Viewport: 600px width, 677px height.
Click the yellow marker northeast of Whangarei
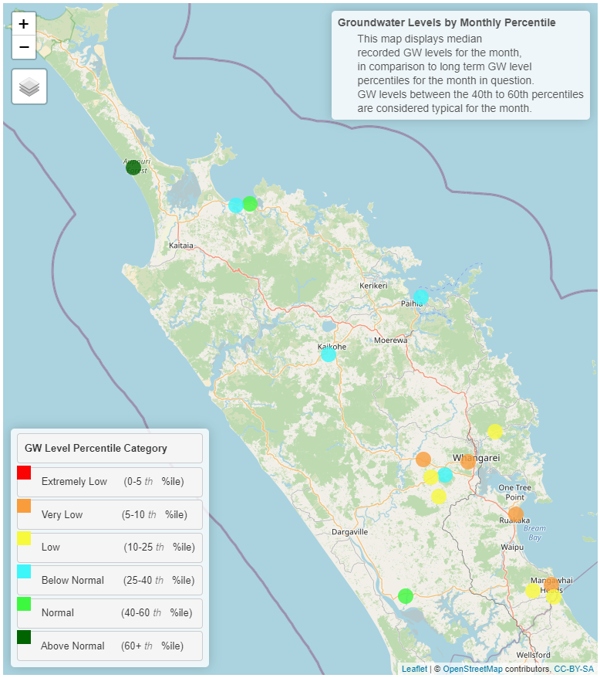coord(495,431)
